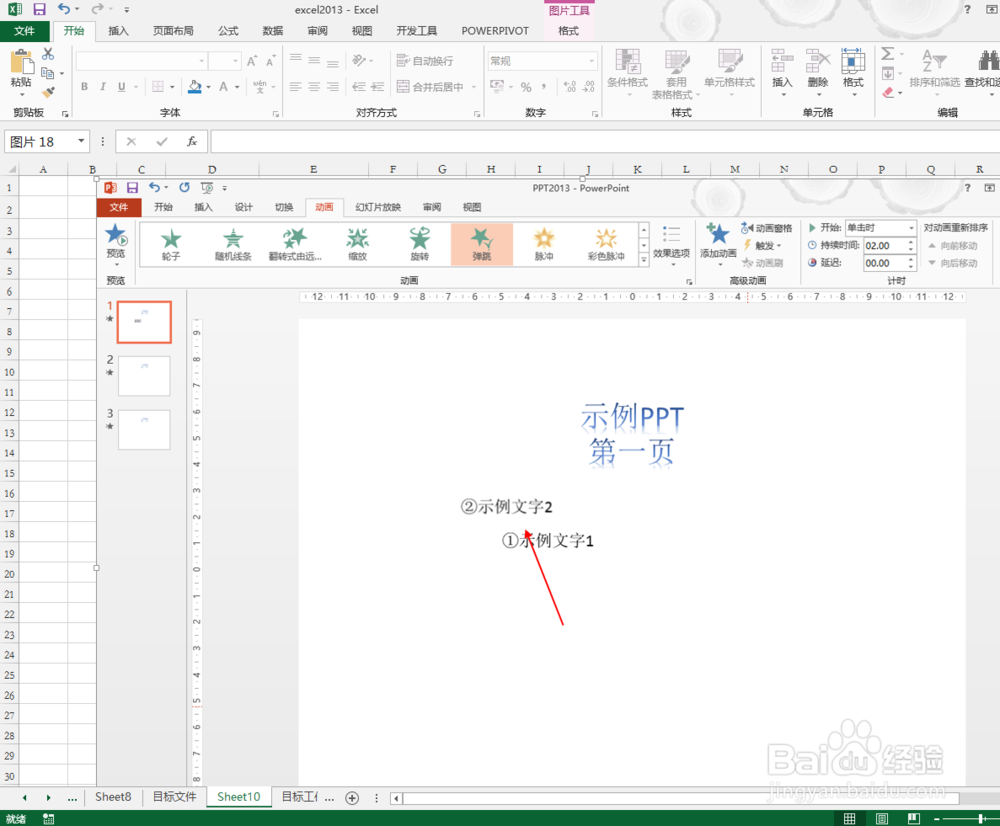Click the 插入 cells button in 单元格 group
This screenshot has width=1000, height=826.
pyautogui.click(x=782, y=73)
